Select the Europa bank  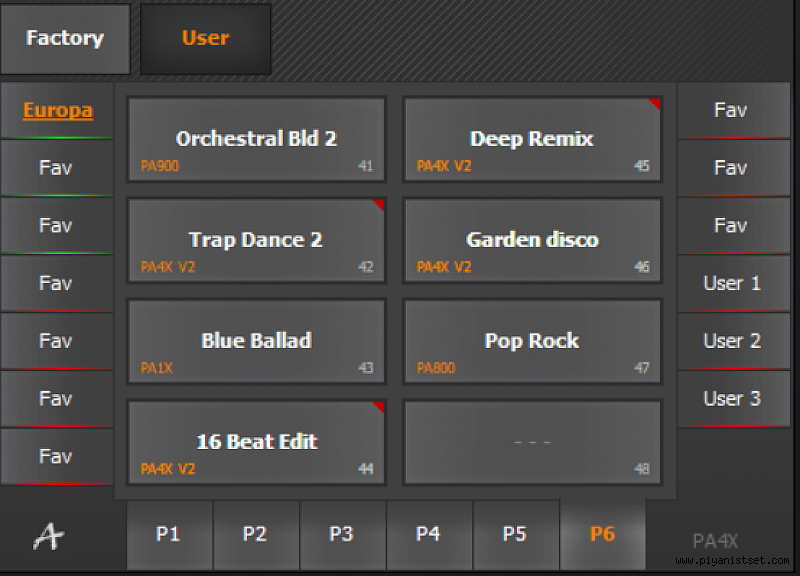[x=57, y=110]
